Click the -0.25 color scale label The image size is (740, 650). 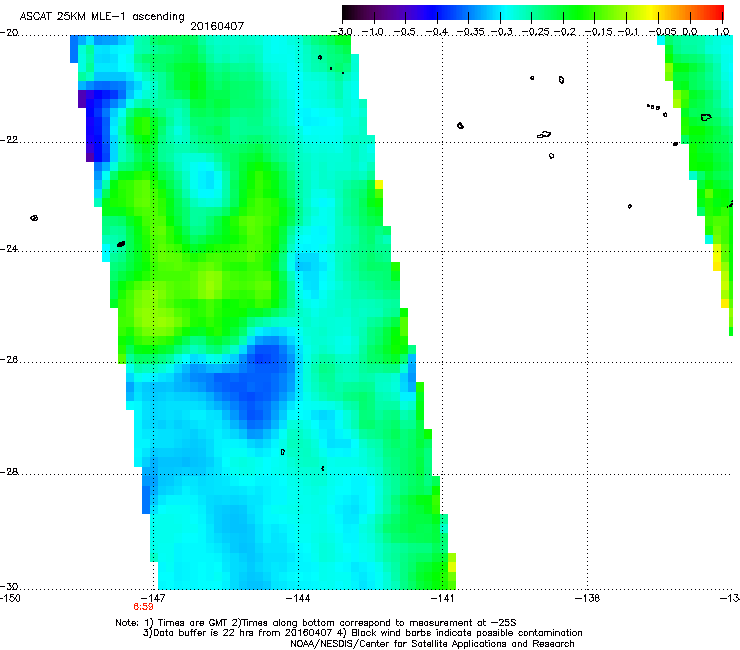pos(536,32)
